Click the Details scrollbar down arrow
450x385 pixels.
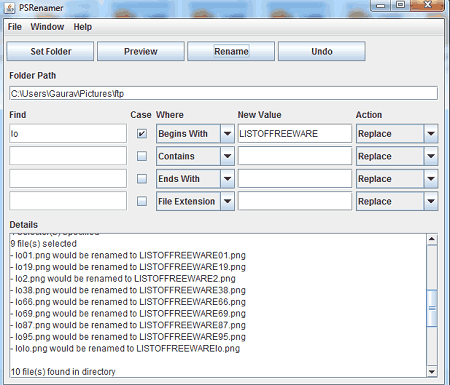[432, 372]
